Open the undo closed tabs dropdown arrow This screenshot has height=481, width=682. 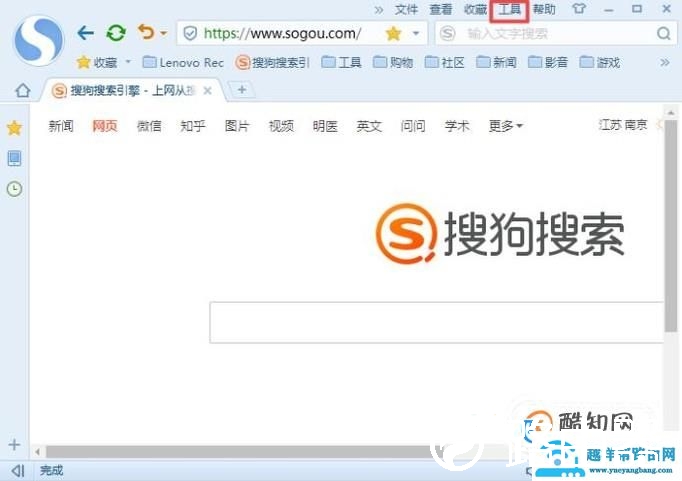pos(163,33)
